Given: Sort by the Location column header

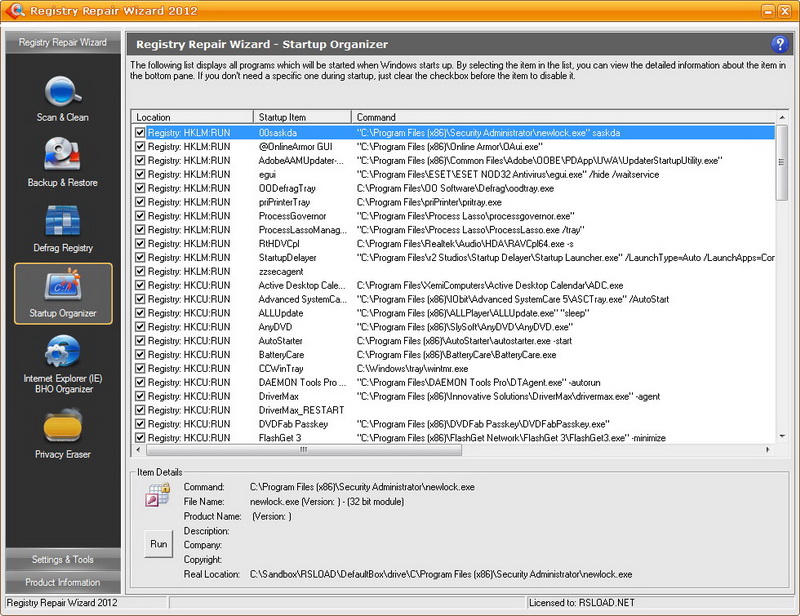Looking at the screenshot, I should pos(192,117).
